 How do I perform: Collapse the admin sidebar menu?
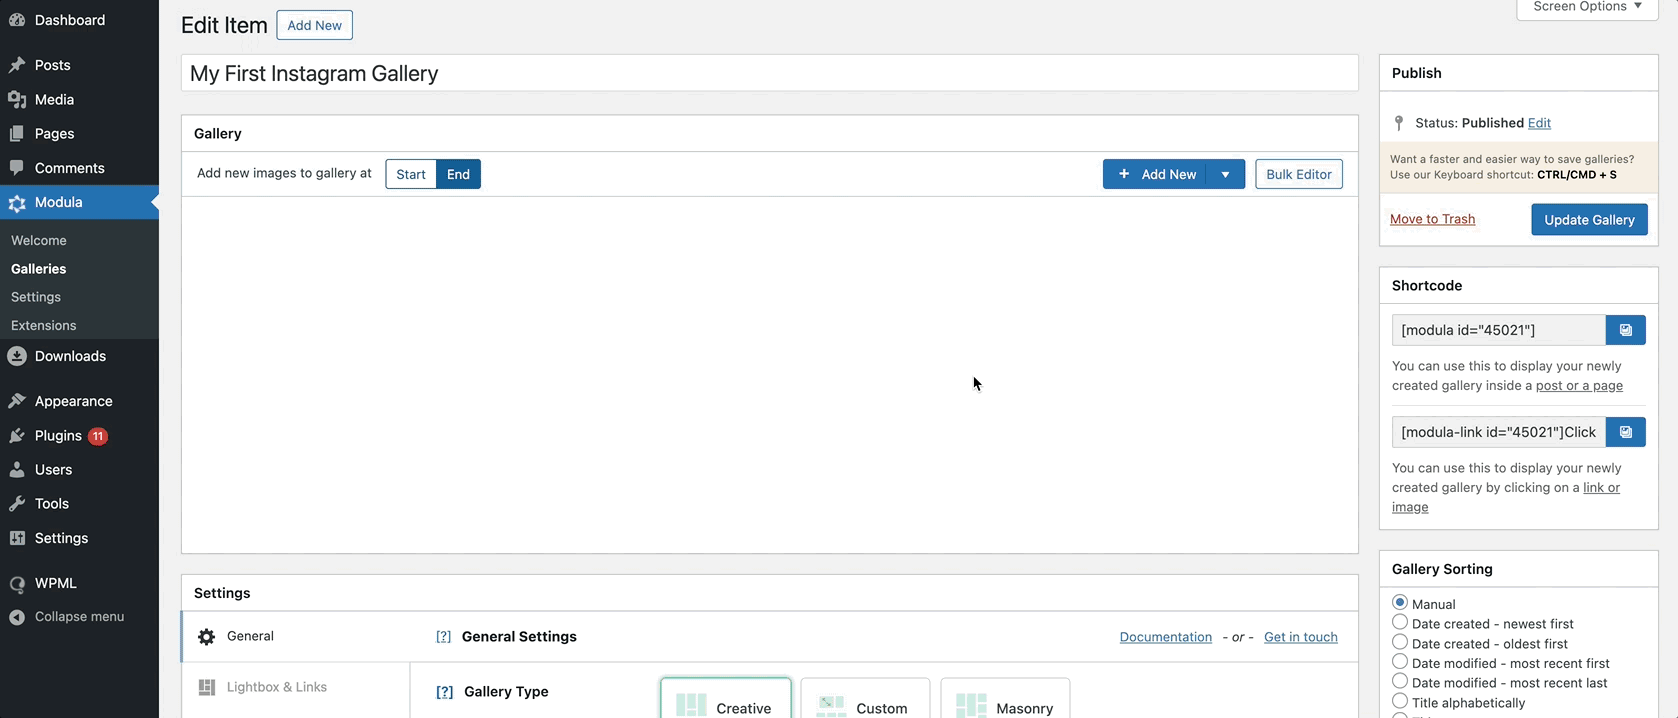coord(79,617)
